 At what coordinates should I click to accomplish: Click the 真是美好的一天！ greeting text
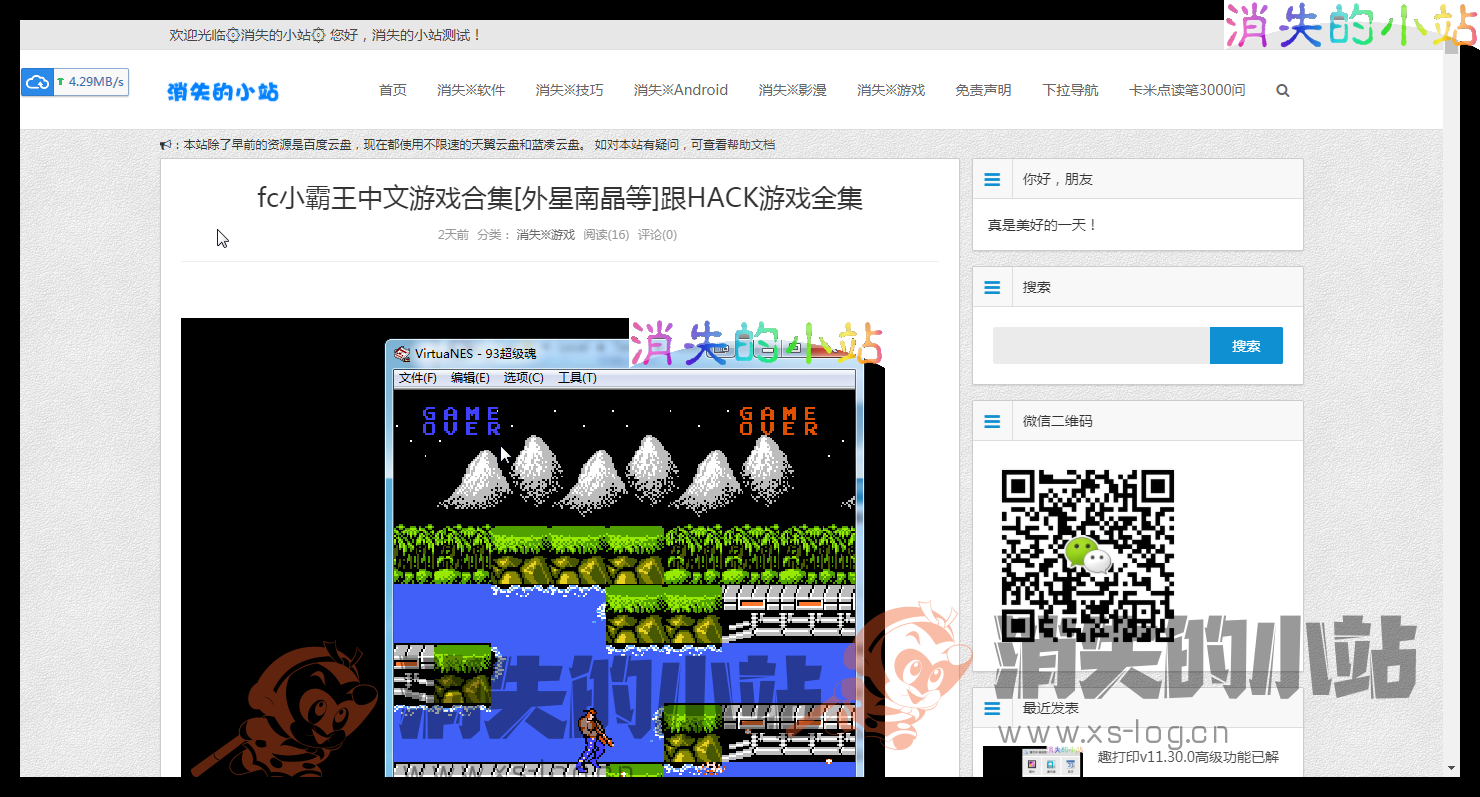coord(1043,225)
